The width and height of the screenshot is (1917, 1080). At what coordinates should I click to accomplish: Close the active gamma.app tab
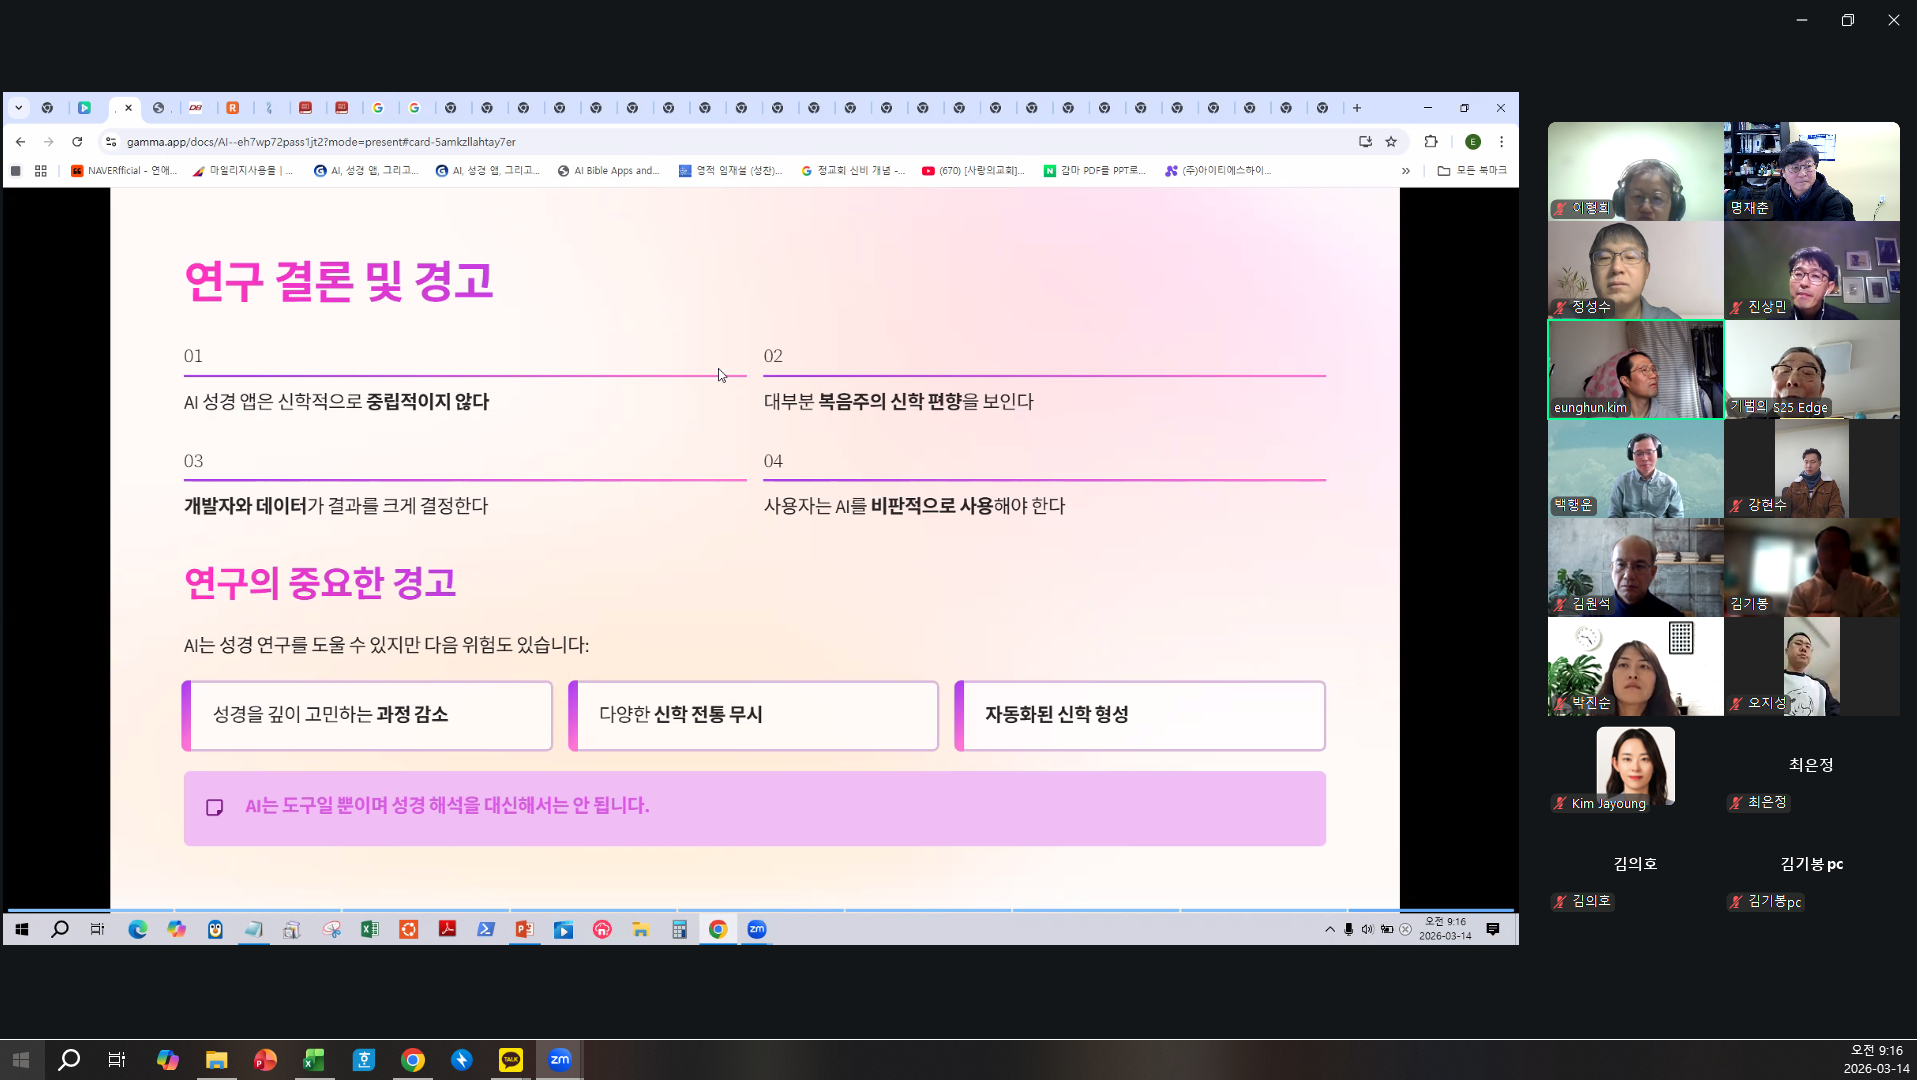[x=128, y=108]
